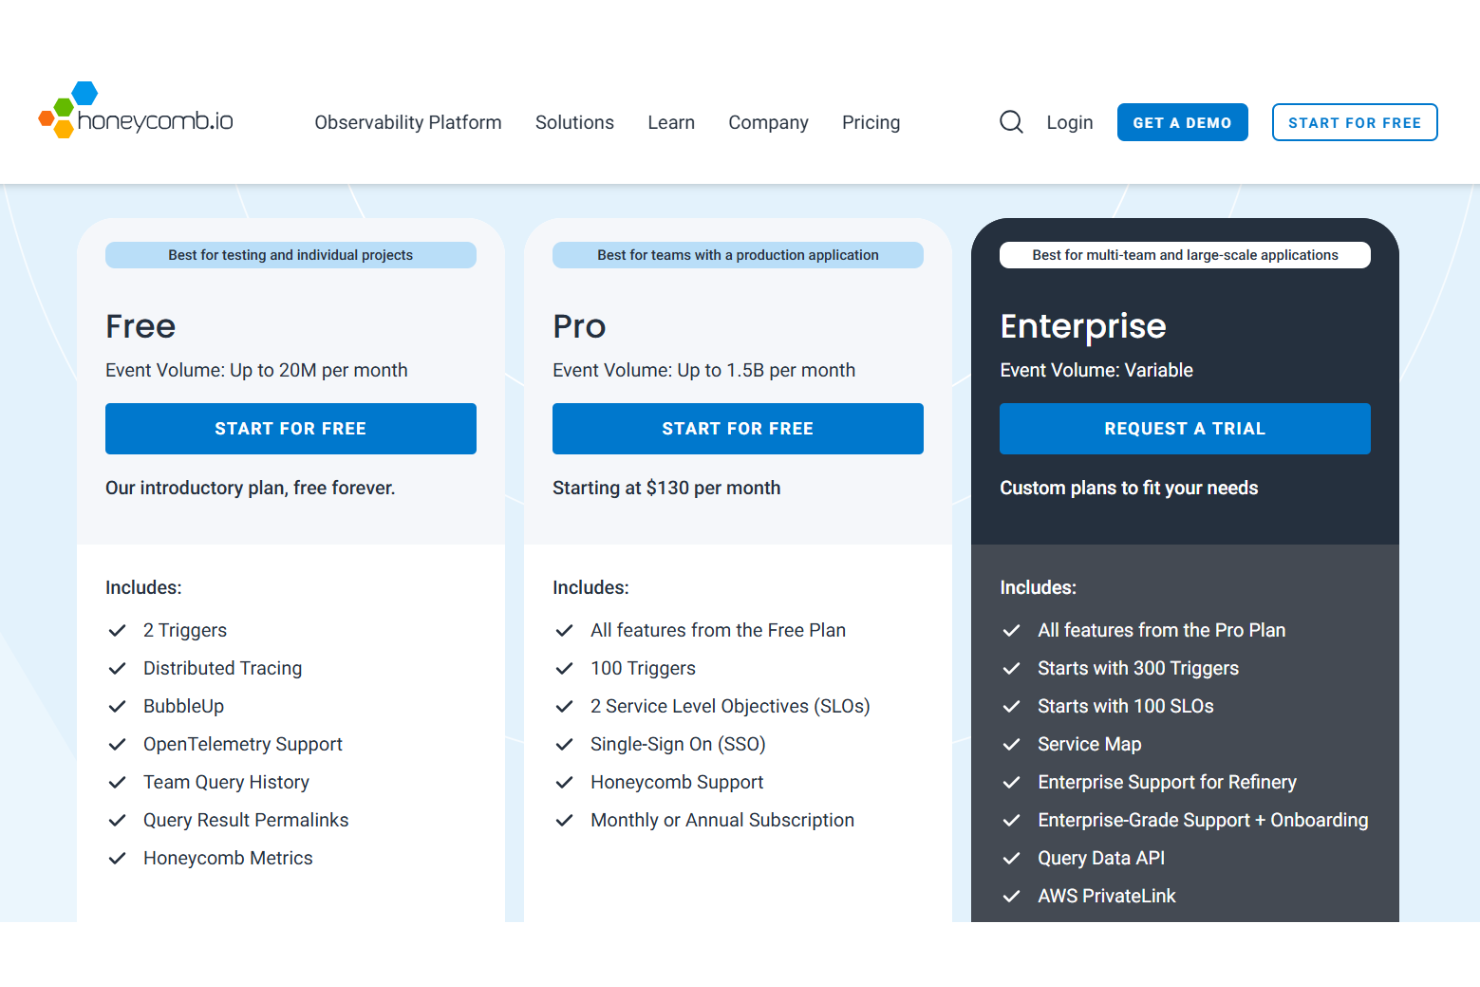This screenshot has width=1480, height=987.
Task: Click checkmark beside 2 Triggers
Action: [117, 630]
